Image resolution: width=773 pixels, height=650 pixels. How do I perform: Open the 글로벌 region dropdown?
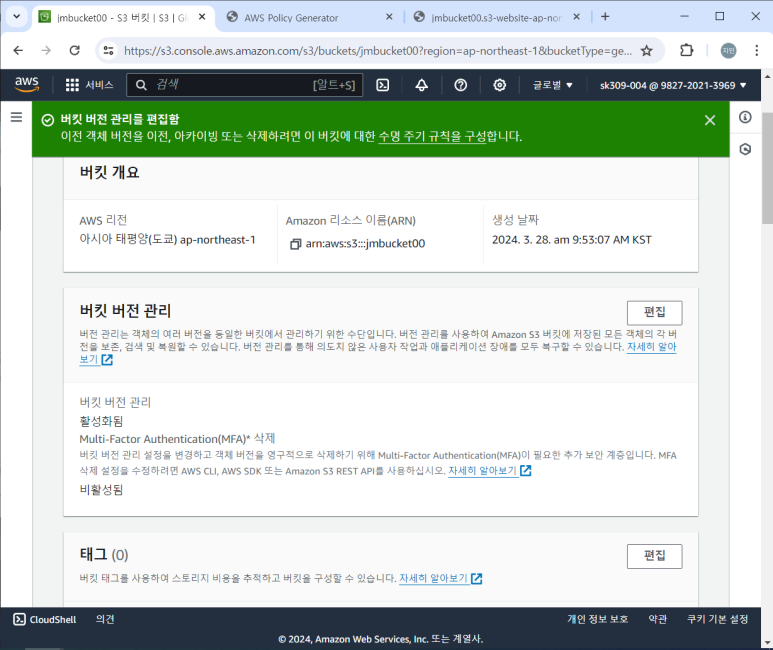552,85
